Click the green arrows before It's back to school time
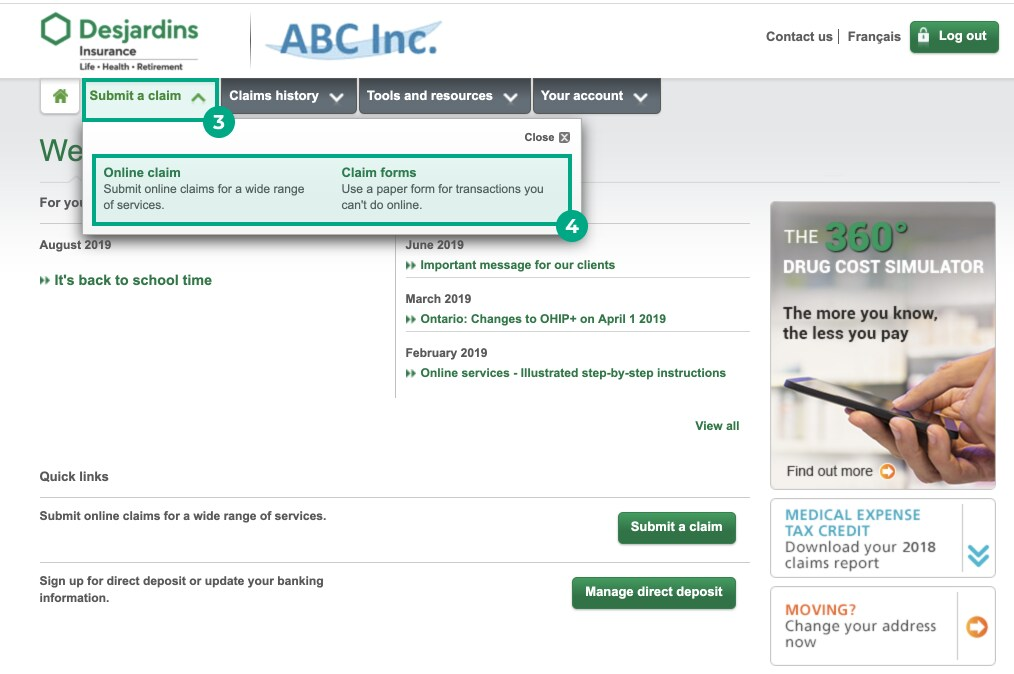 [x=44, y=280]
